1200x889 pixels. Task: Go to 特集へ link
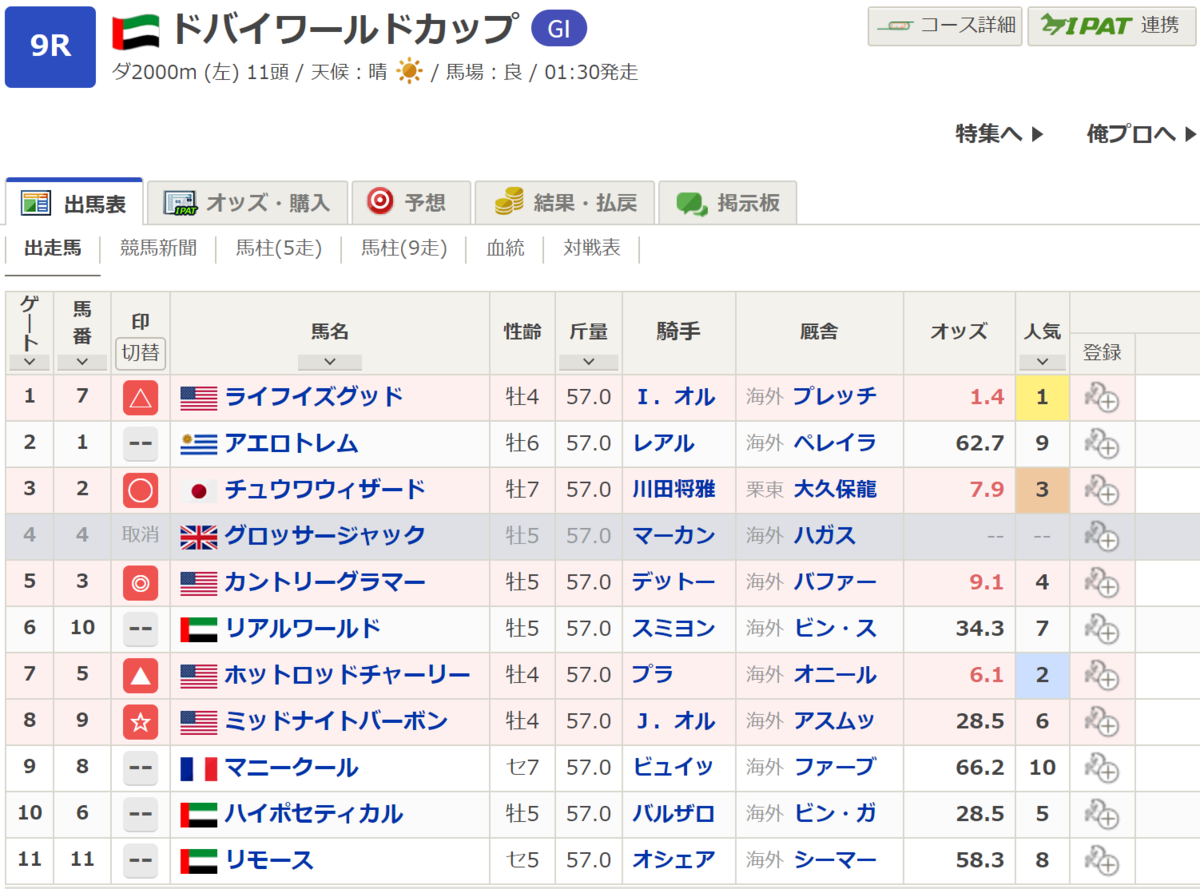(x=999, y=134)
